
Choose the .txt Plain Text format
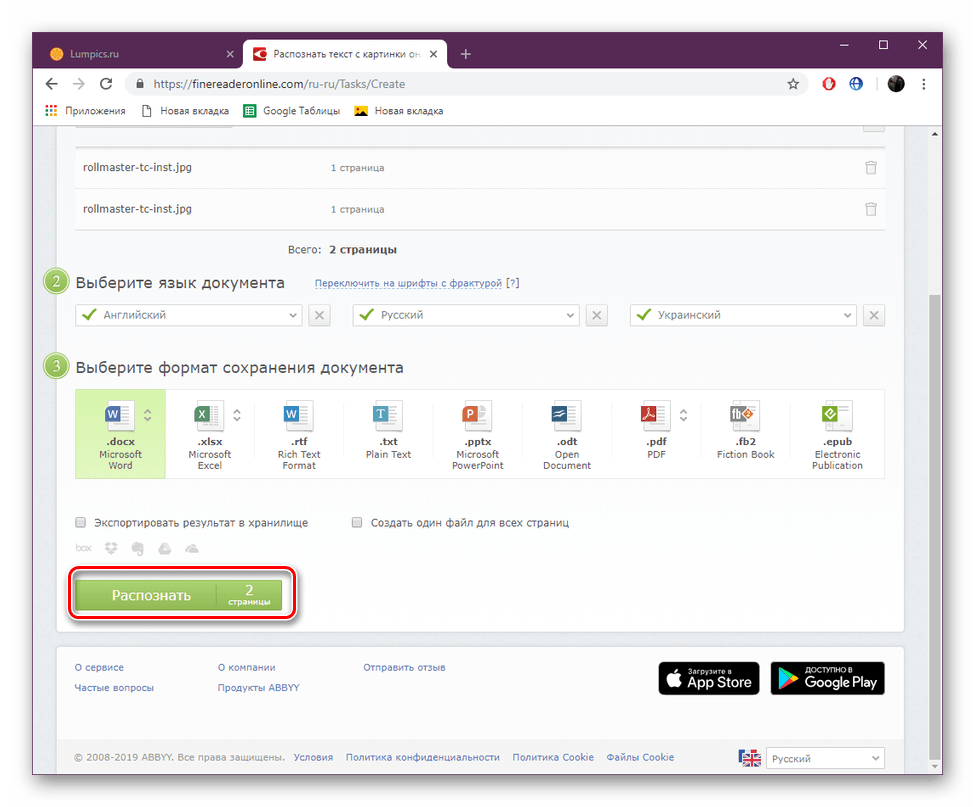click(x=388, y=434)
